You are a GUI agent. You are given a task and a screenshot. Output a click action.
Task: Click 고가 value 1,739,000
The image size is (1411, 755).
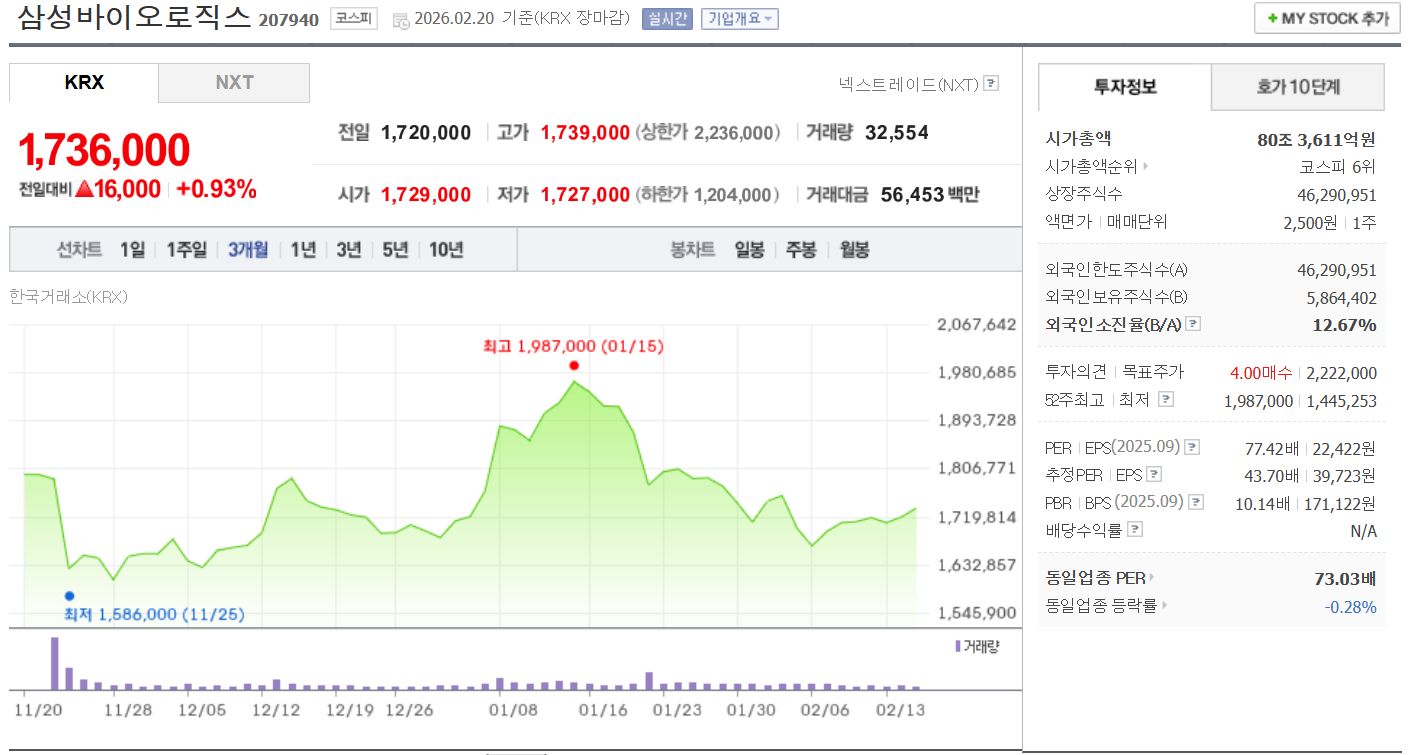[x=585, y=132]
